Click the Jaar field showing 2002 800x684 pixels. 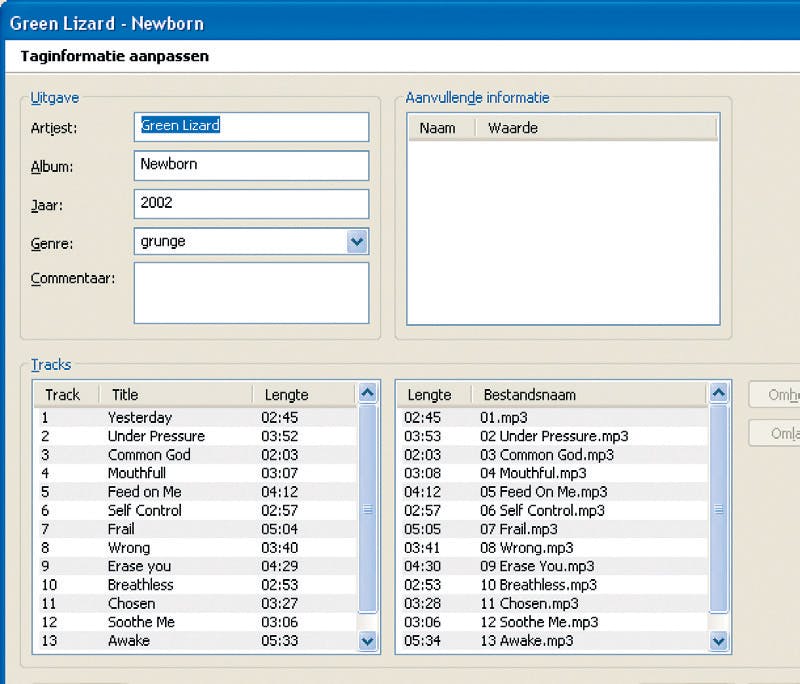click(250, 203)
